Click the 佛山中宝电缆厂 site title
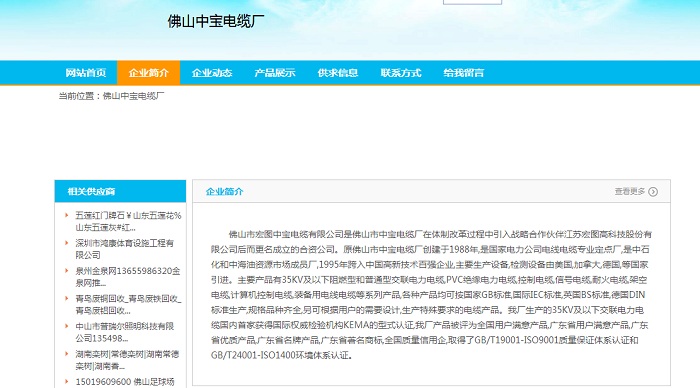 click(x=216, y=21)
